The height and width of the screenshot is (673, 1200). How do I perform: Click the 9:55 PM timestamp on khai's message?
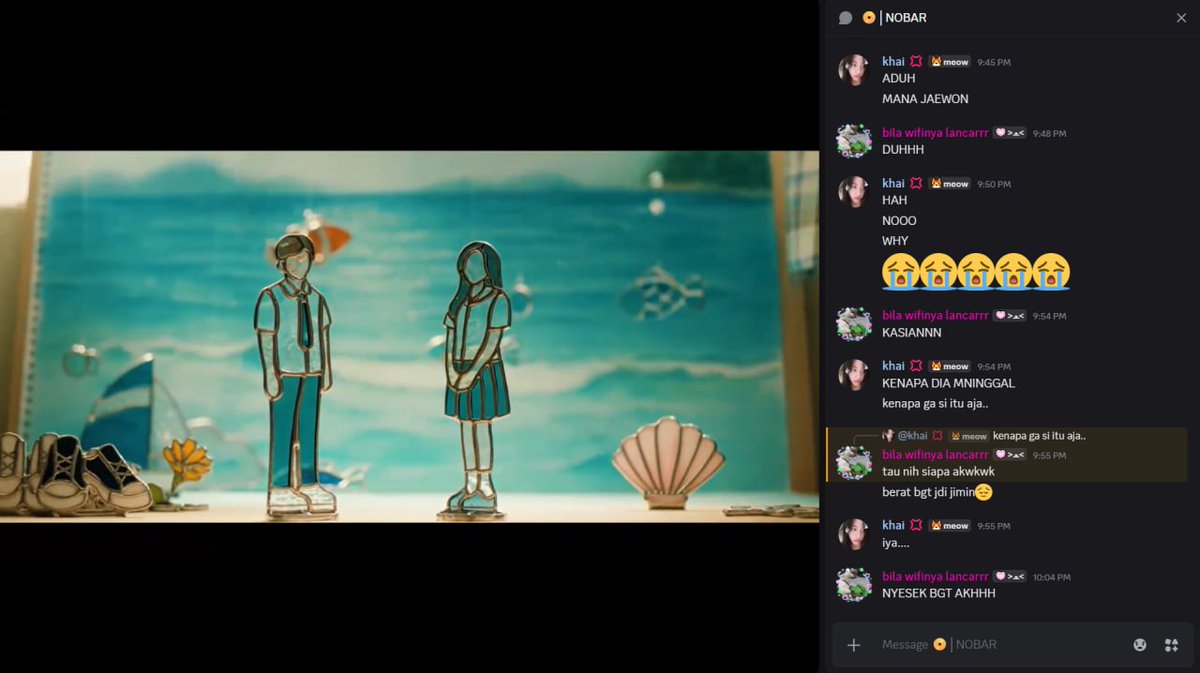(x=993, y=526)
